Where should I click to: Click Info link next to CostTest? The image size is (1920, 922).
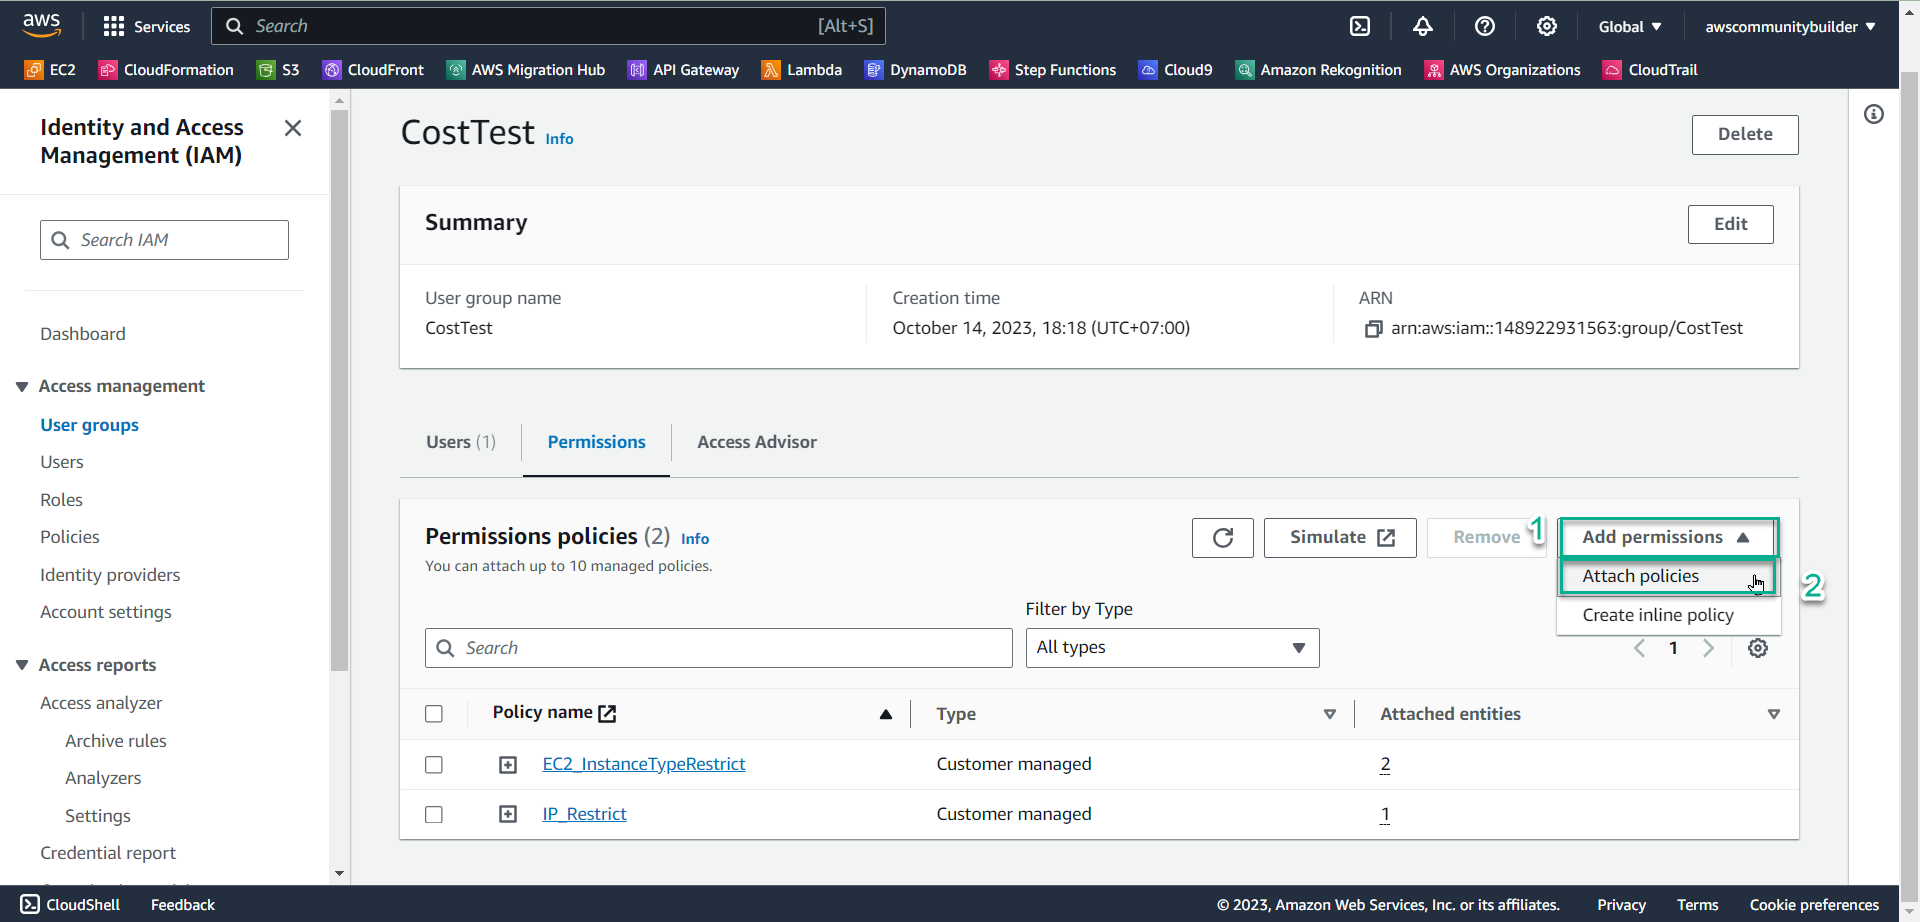(559, 139)
